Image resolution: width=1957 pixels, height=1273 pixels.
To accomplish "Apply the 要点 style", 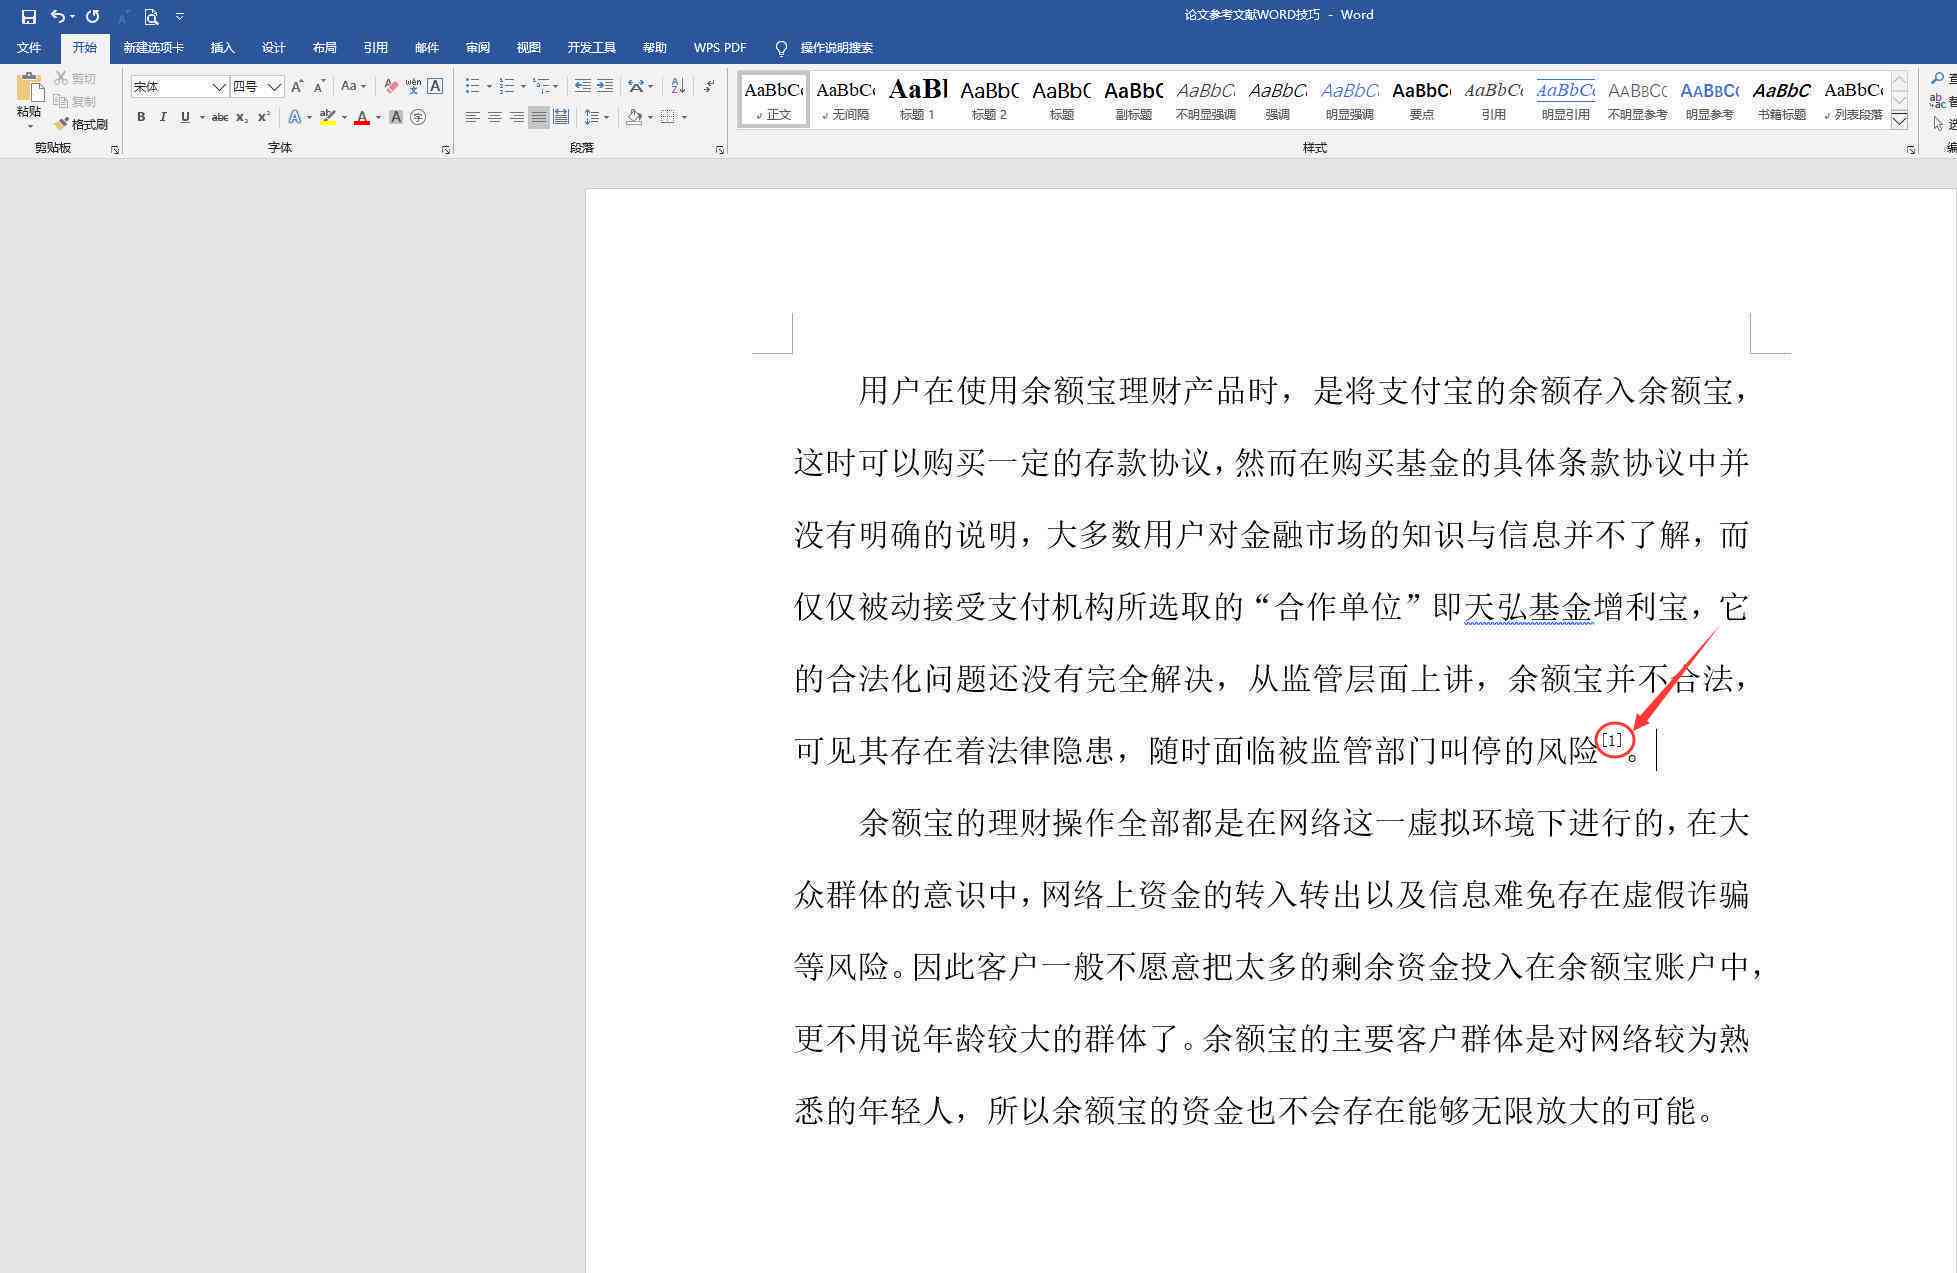I will [x=1421, y=99].
